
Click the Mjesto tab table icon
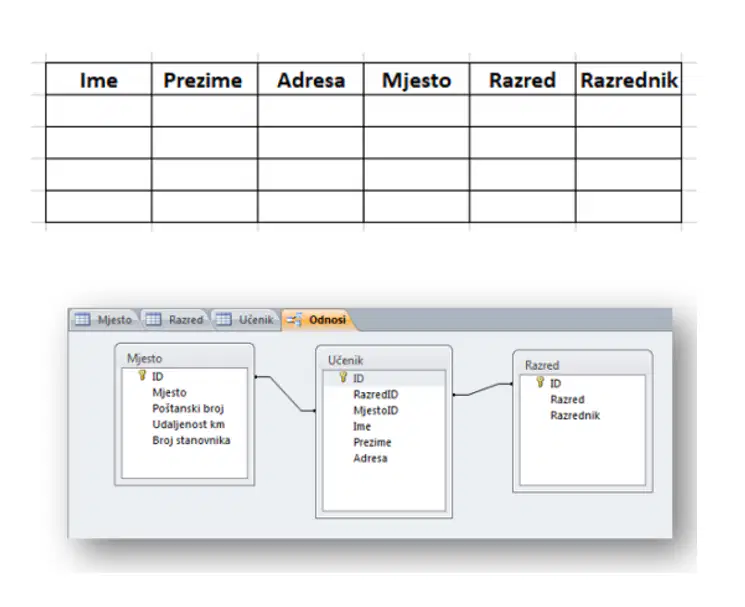[x=83, y=320]
